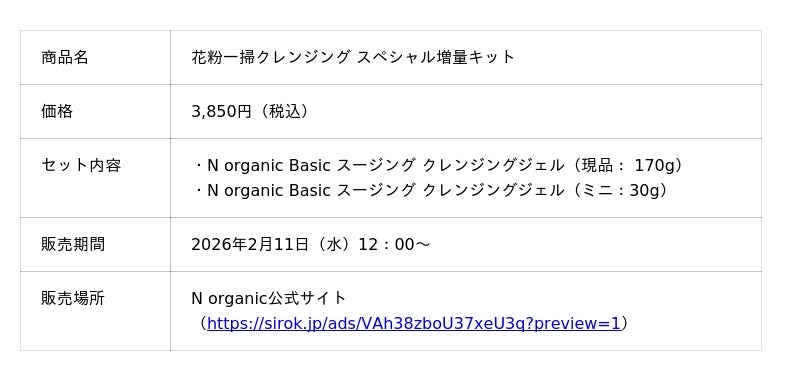Click the 2026年2月11日 sale date text
Viewport: 800px width, 381px height.
[x=250, y=244]
